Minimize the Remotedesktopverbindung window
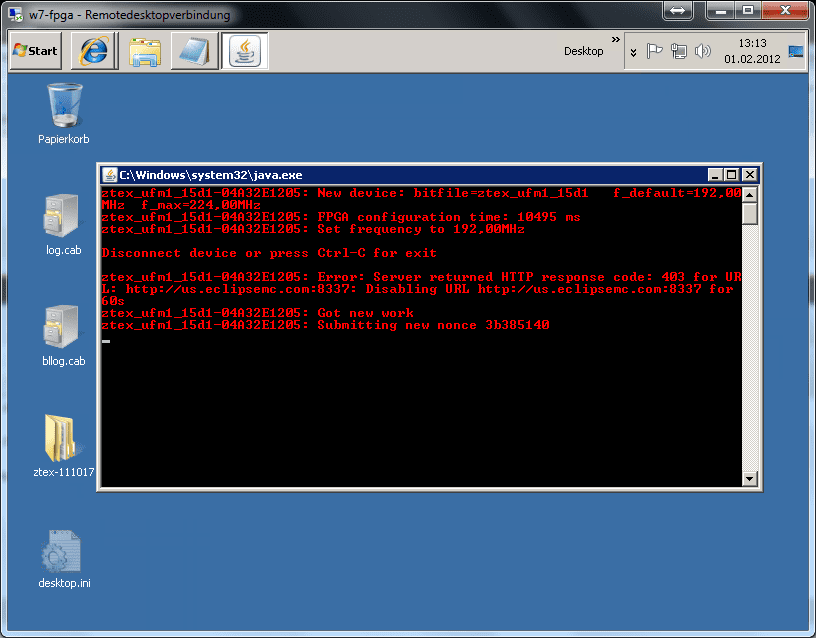The width and height of the screenshot is (816, 638). (x=720, y=10)
